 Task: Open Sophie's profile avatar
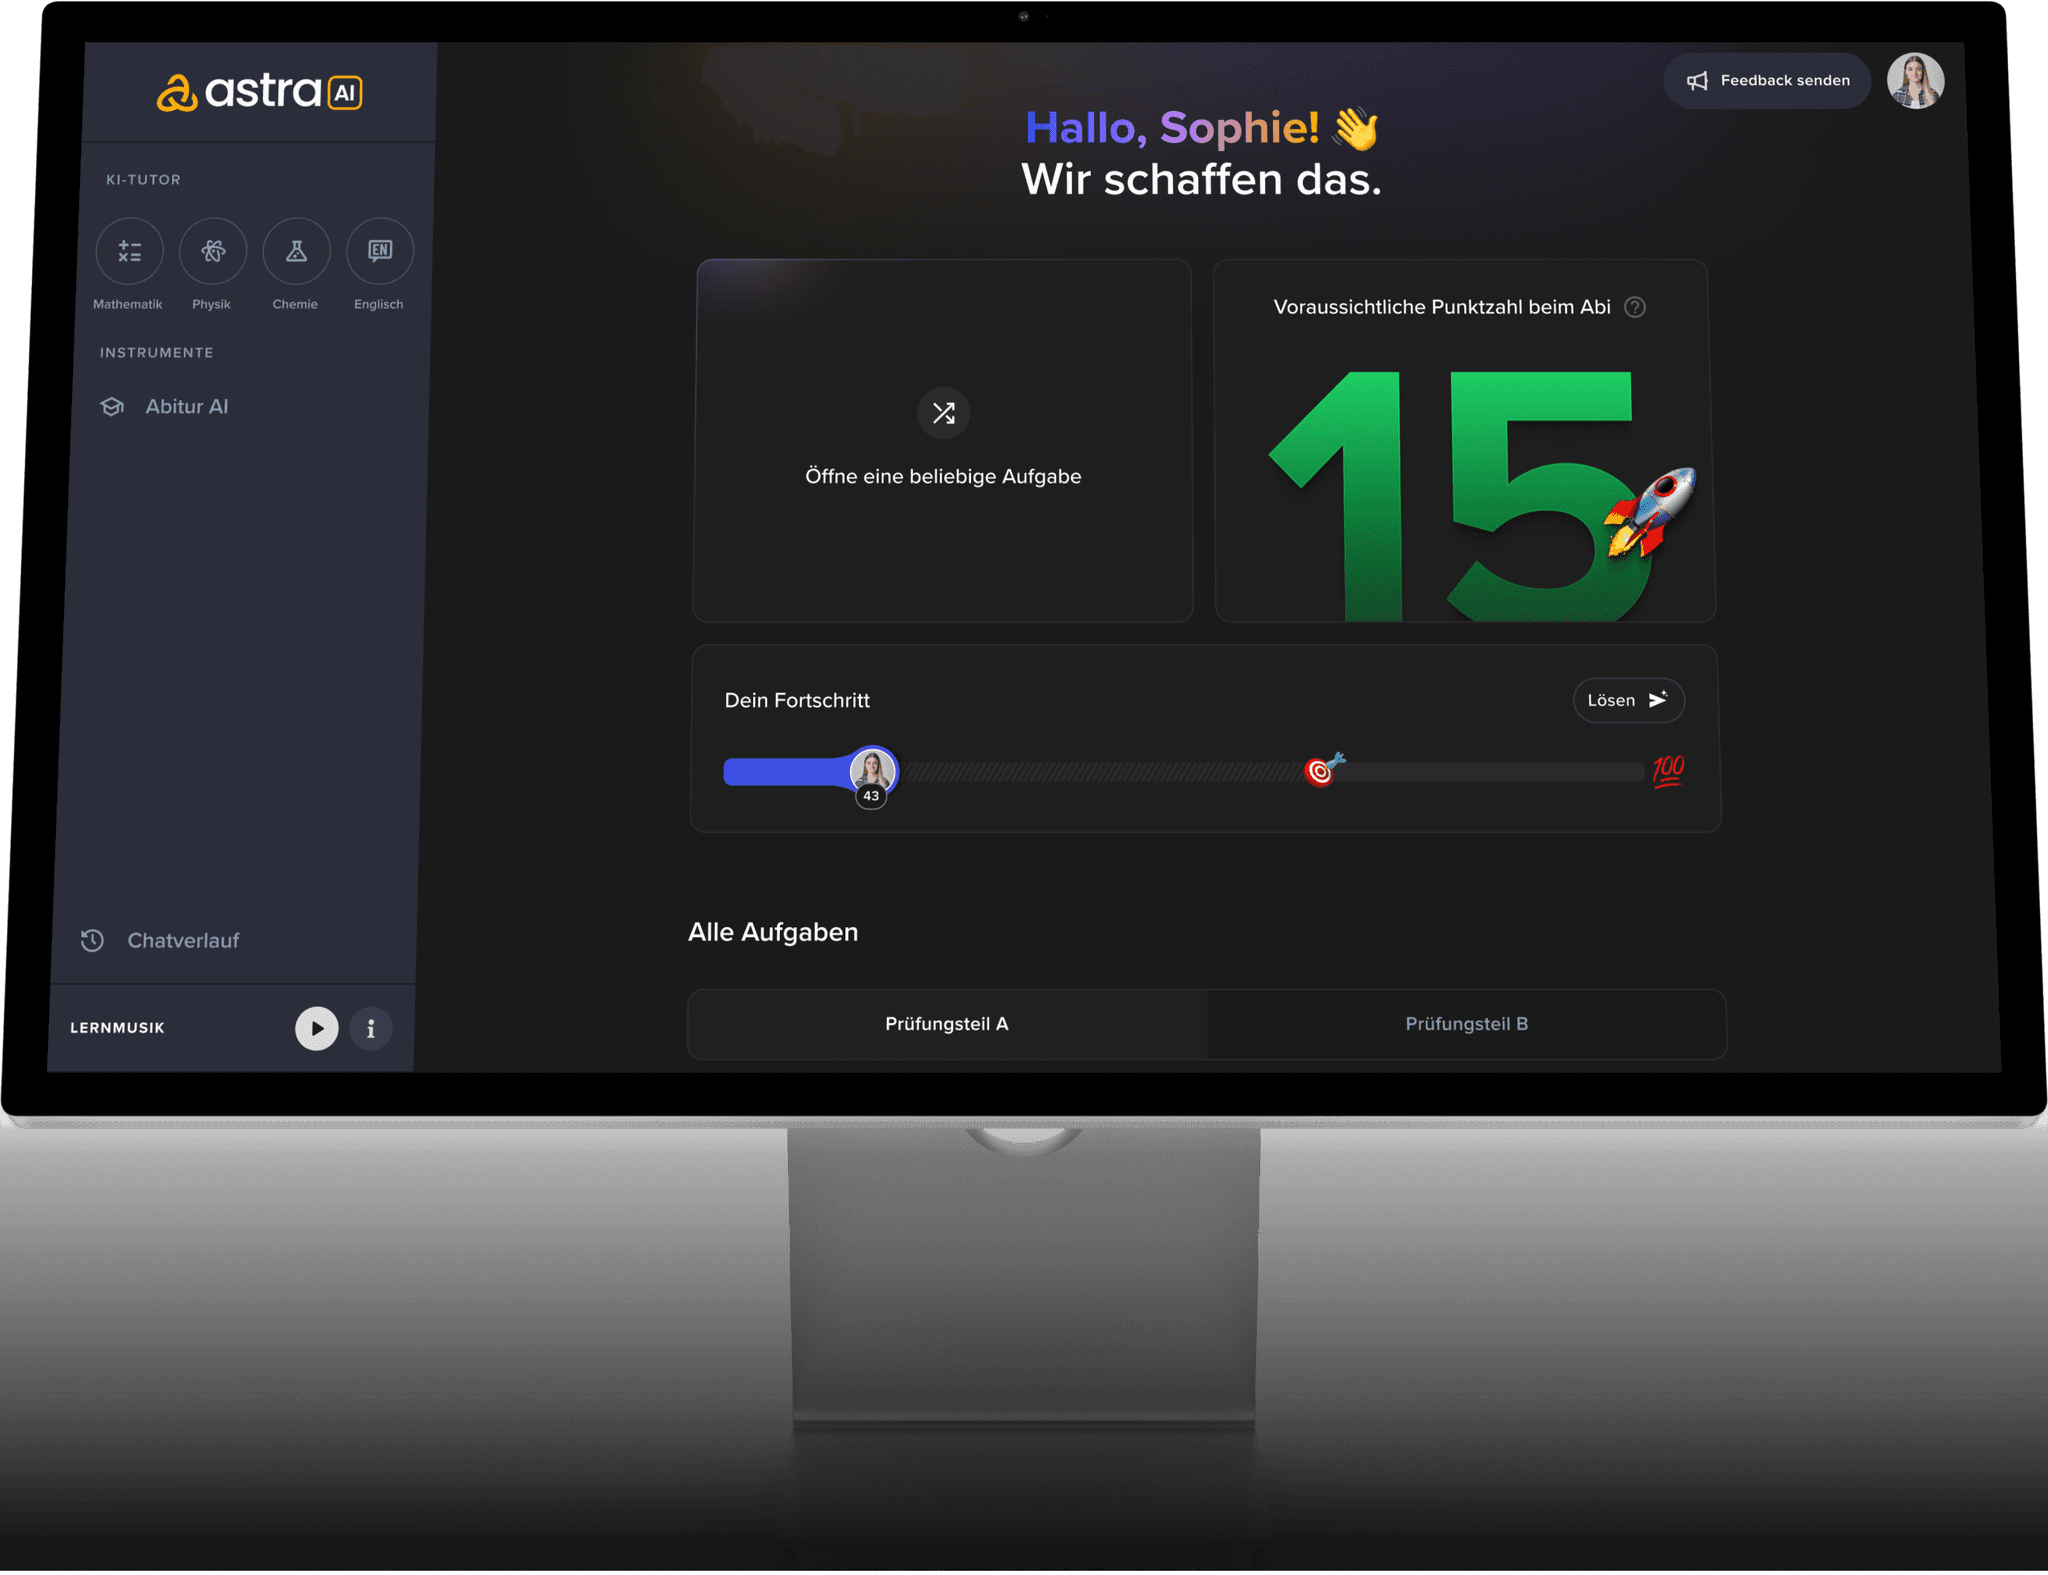[1915, 81]
